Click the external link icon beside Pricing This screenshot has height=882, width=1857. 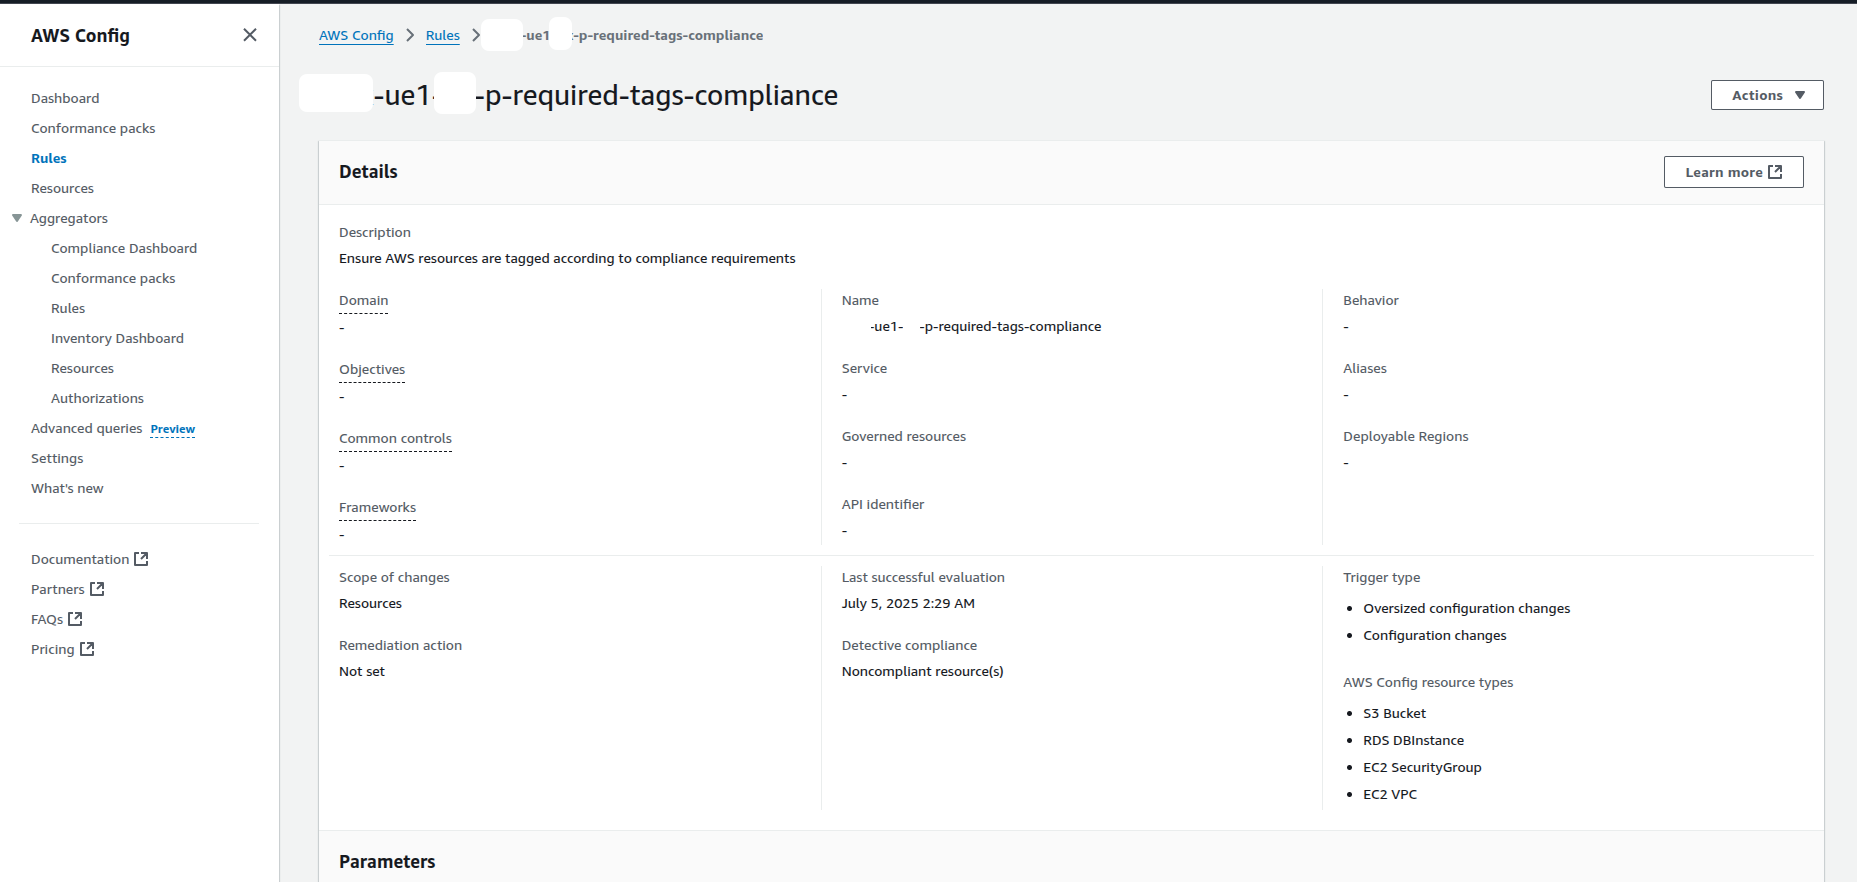pos(87,649)
